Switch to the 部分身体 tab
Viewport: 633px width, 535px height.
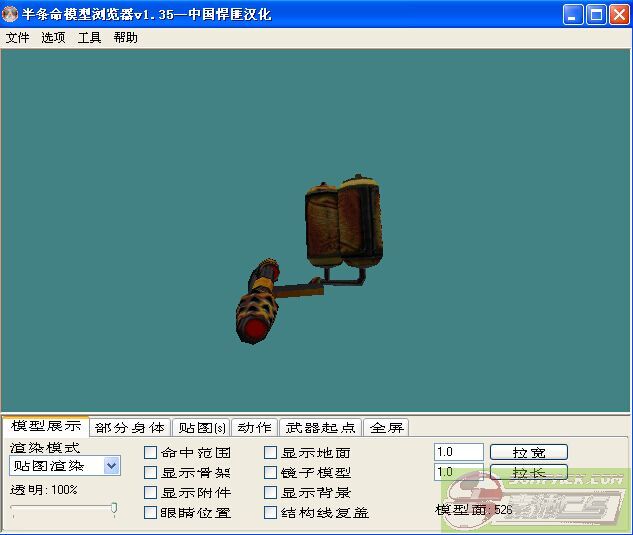pos(130,428)
